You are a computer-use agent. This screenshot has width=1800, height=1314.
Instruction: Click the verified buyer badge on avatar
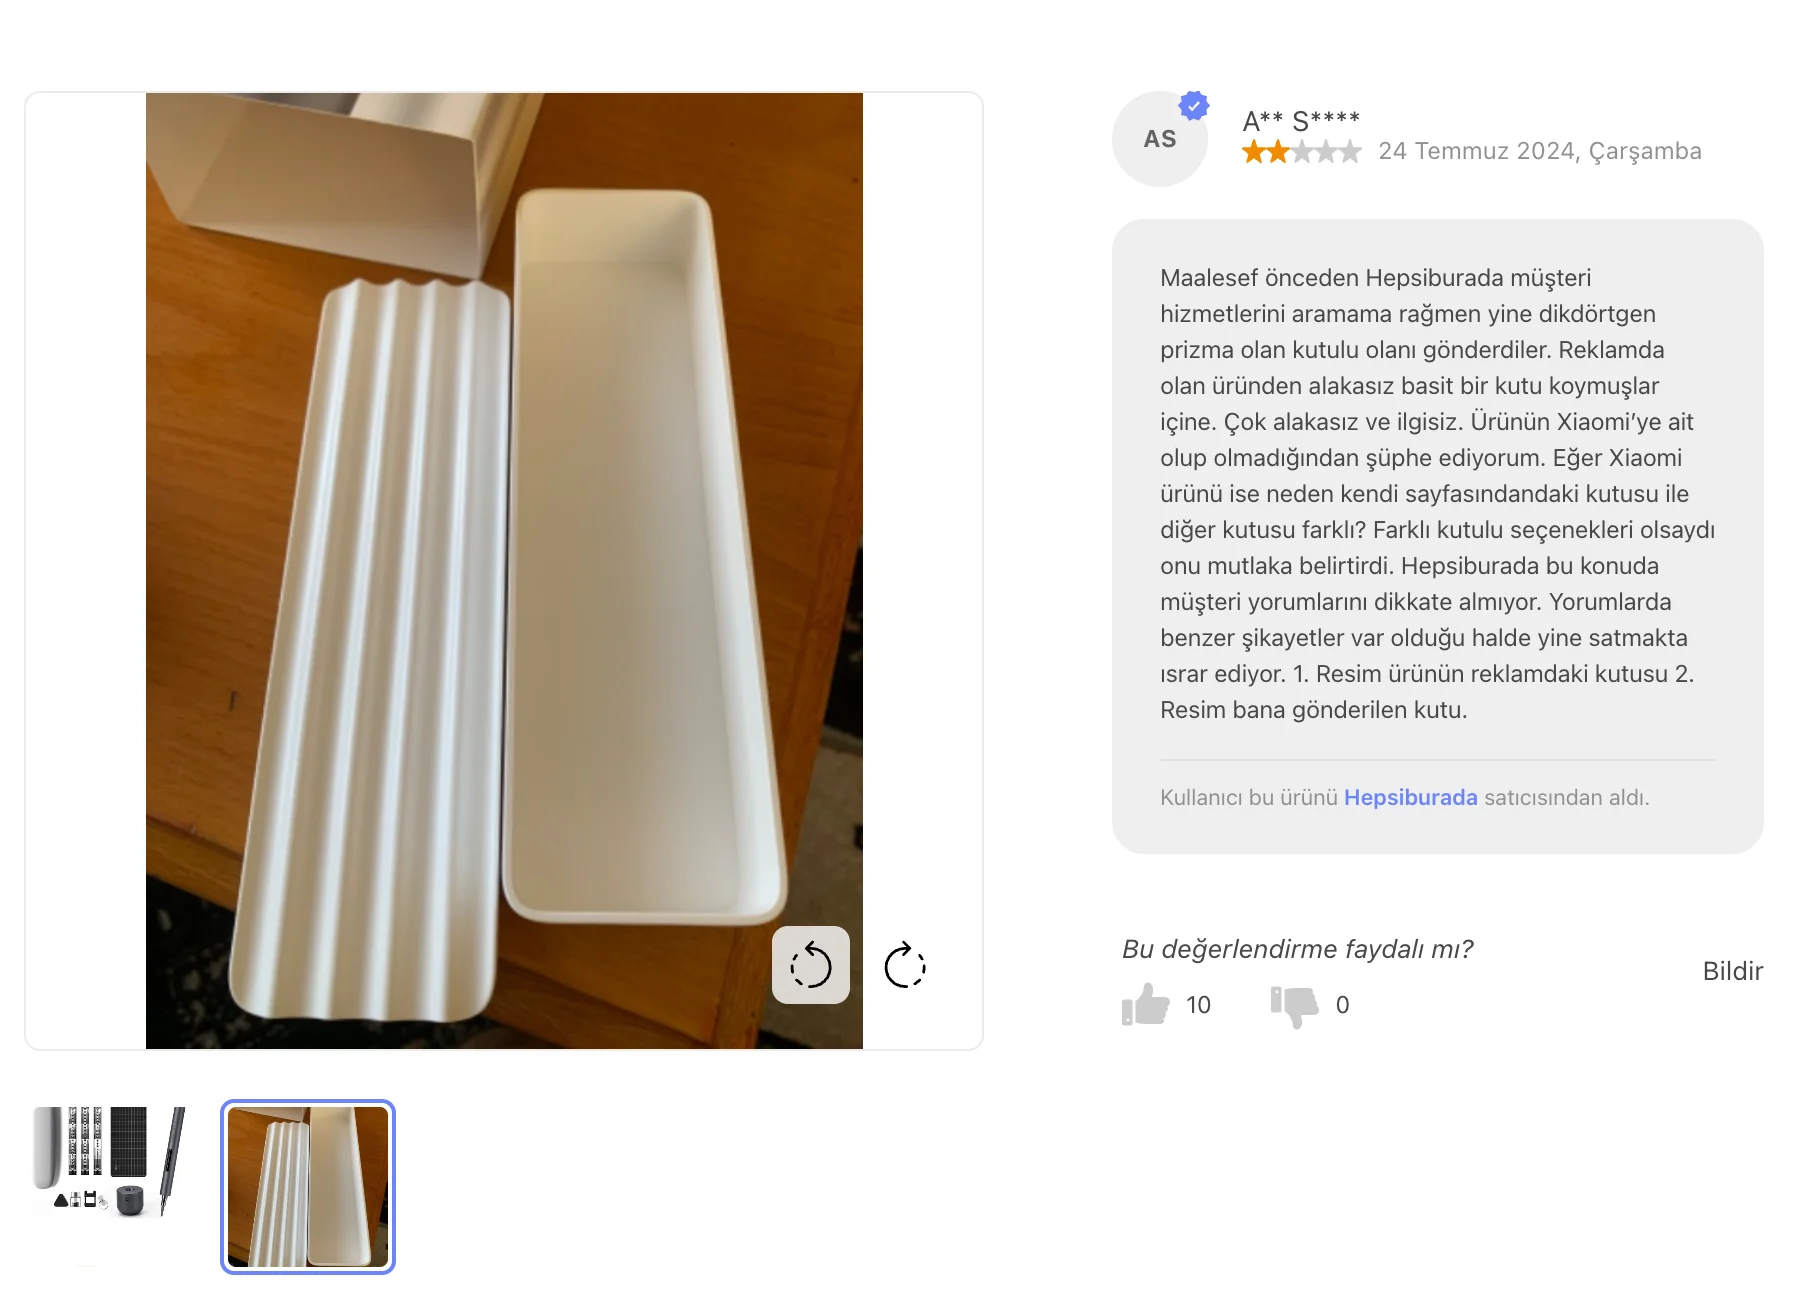[1194, 105]
